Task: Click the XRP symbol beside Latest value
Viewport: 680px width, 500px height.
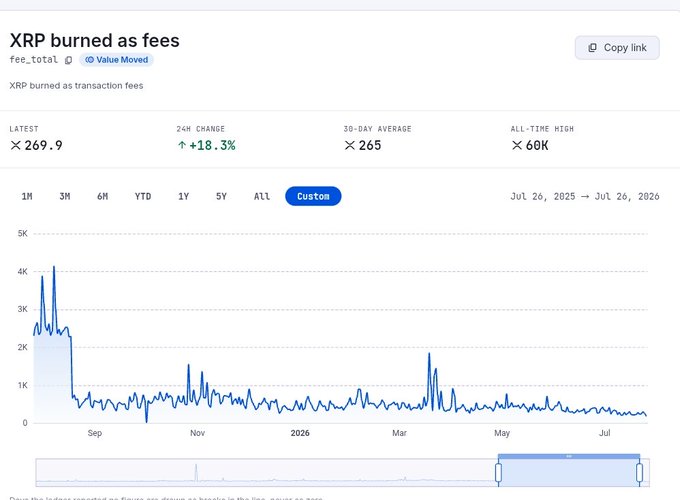Action: coord(16,145)
